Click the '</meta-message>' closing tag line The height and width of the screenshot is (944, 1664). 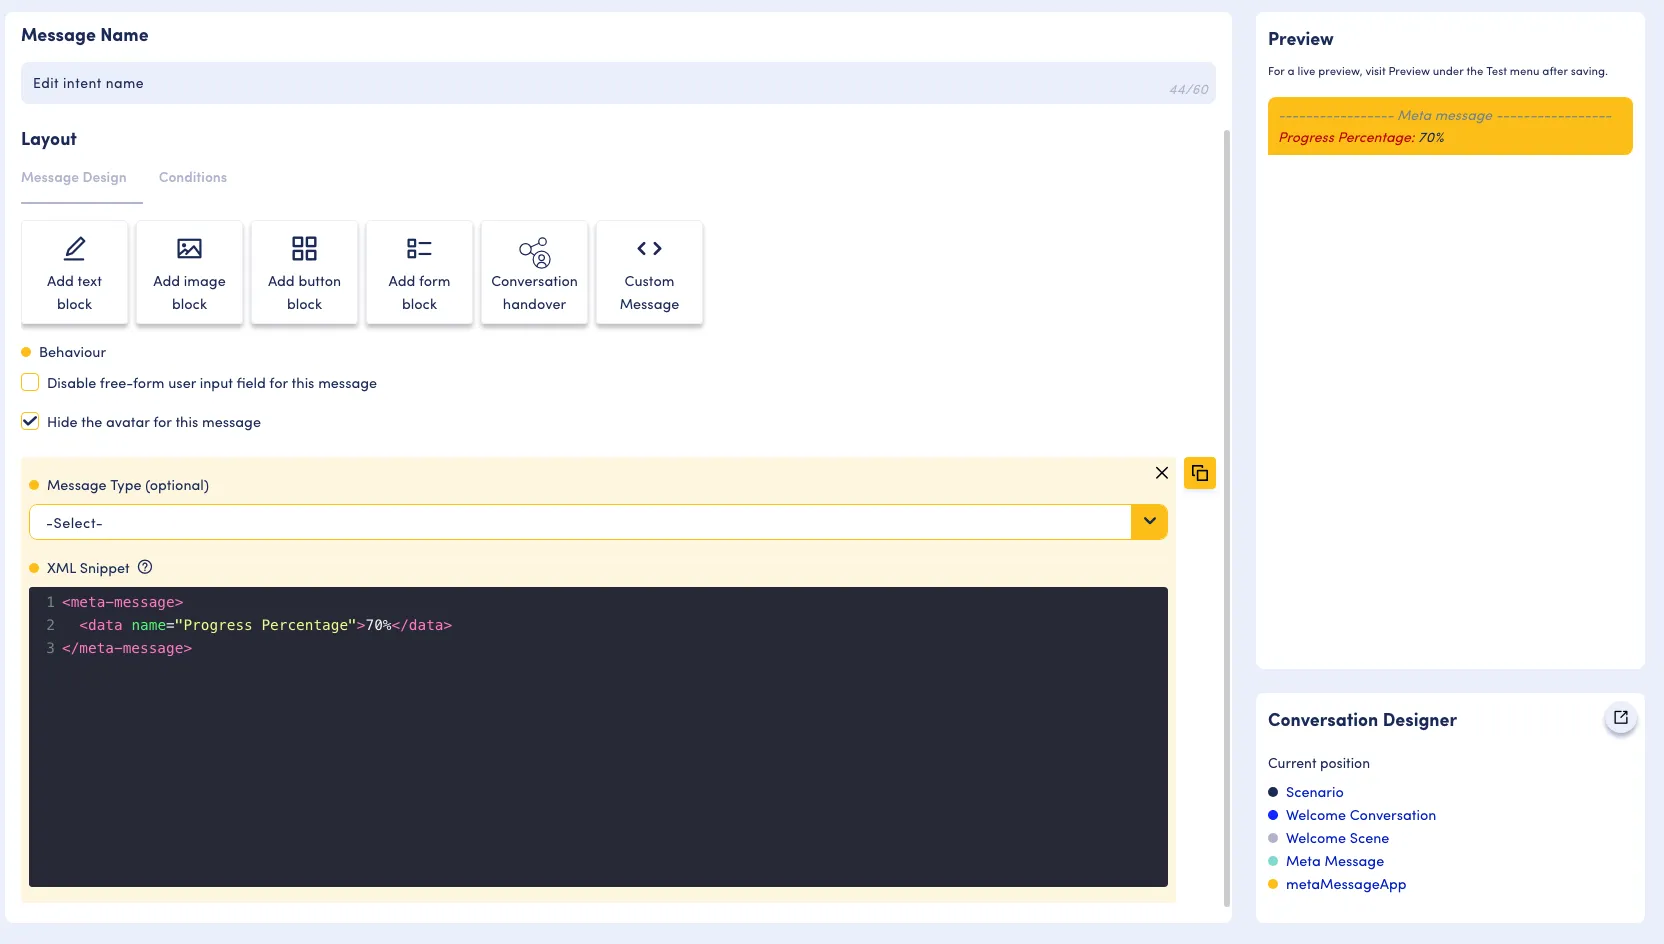pos(127,648)
